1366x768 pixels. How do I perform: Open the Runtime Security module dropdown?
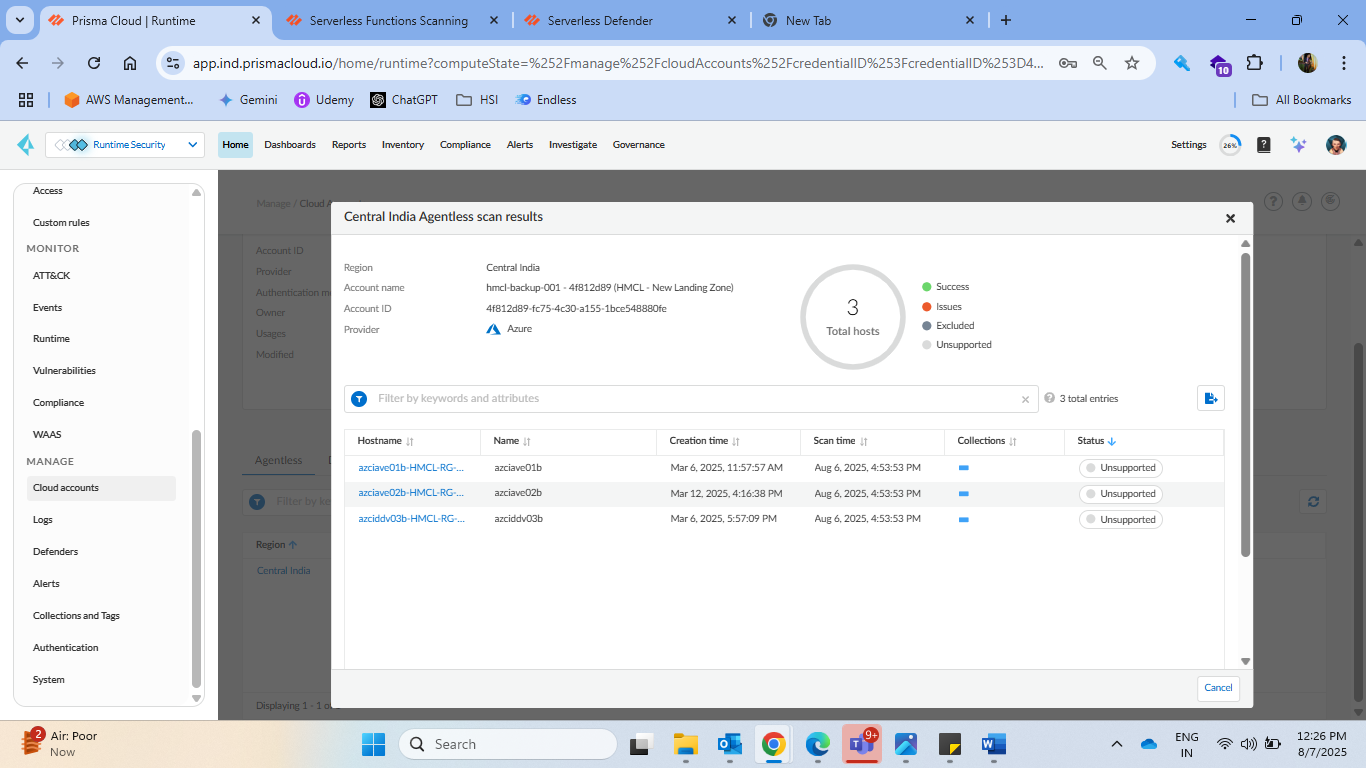coord(125,145)
